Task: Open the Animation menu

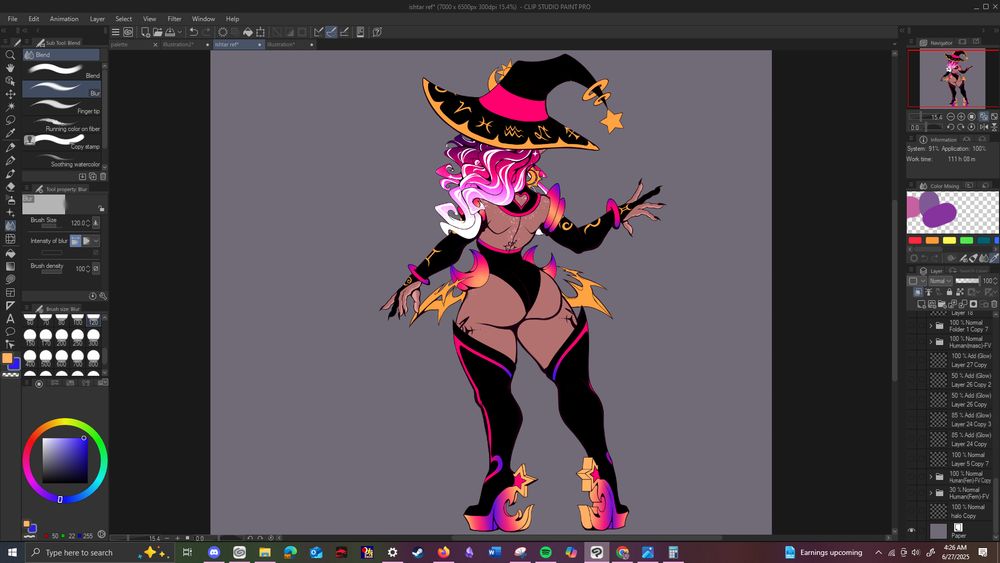Action: point(64,18)
